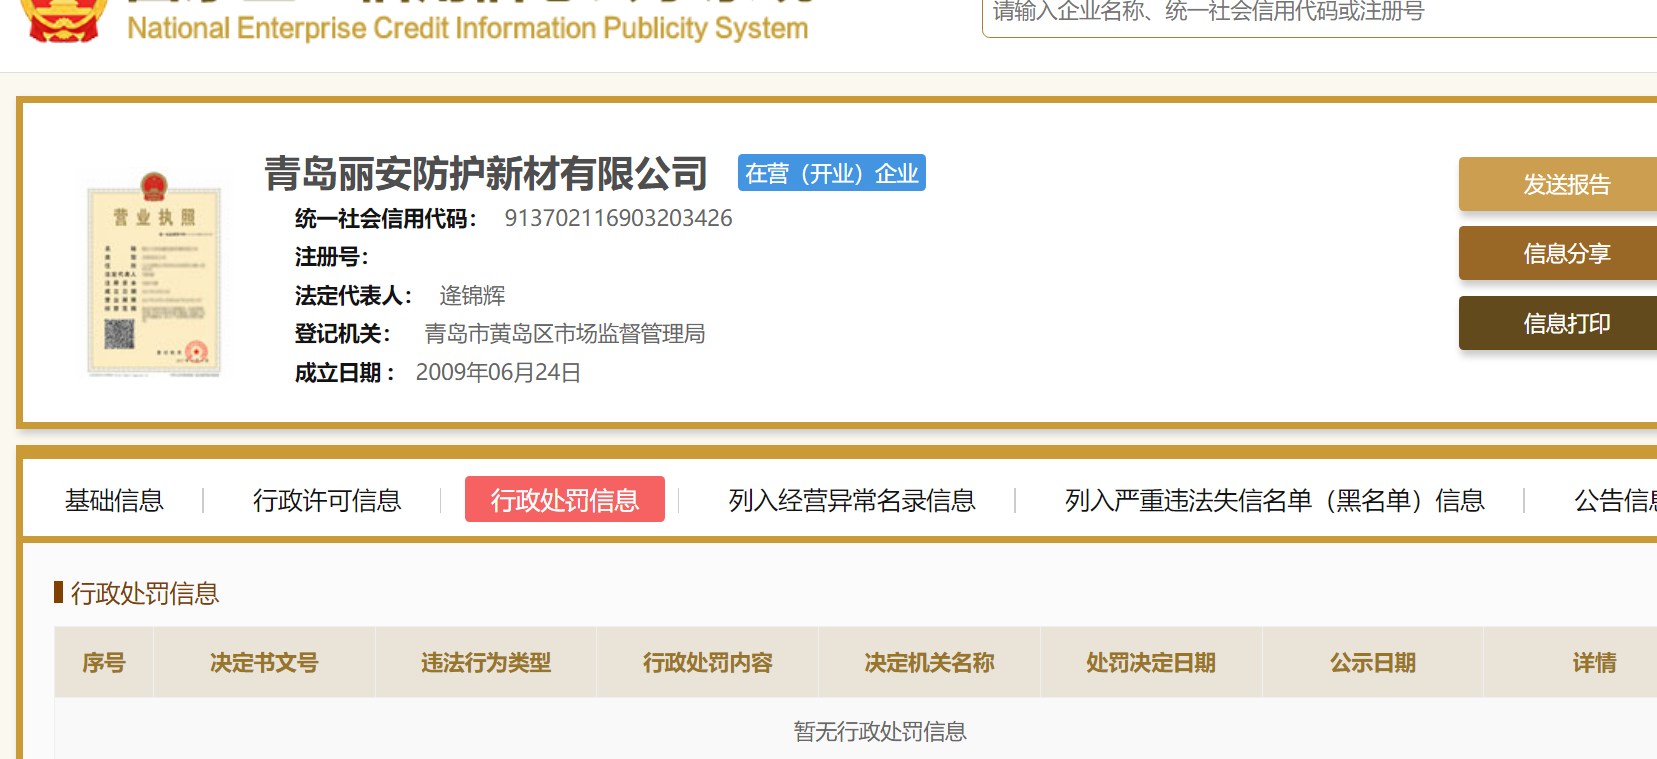Click the company name 青岛丽安防护新材有限公司
The image size is (1657, 759).
pyautogui.click(x=486, y=174)
